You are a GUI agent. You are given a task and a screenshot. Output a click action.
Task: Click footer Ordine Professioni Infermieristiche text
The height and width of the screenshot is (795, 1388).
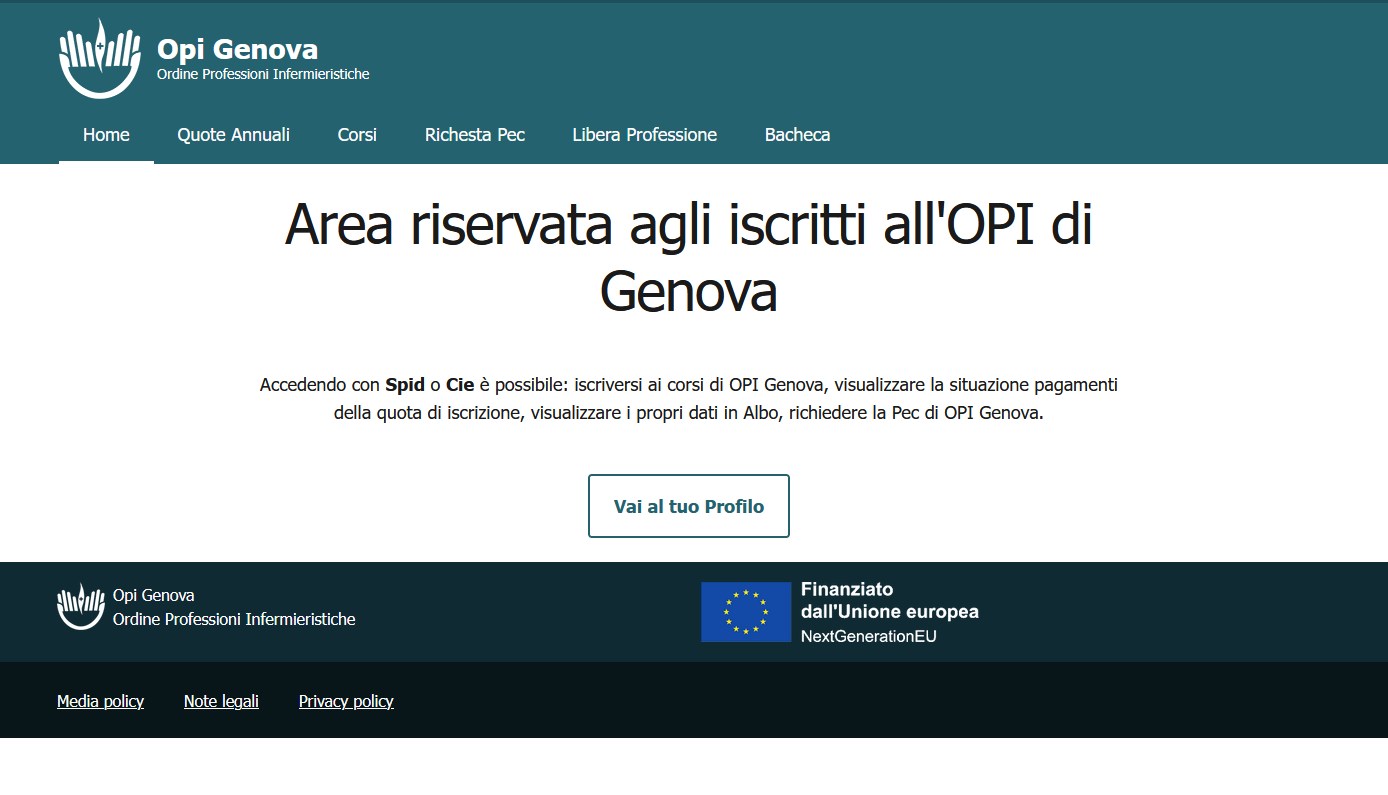pos(234,619)
